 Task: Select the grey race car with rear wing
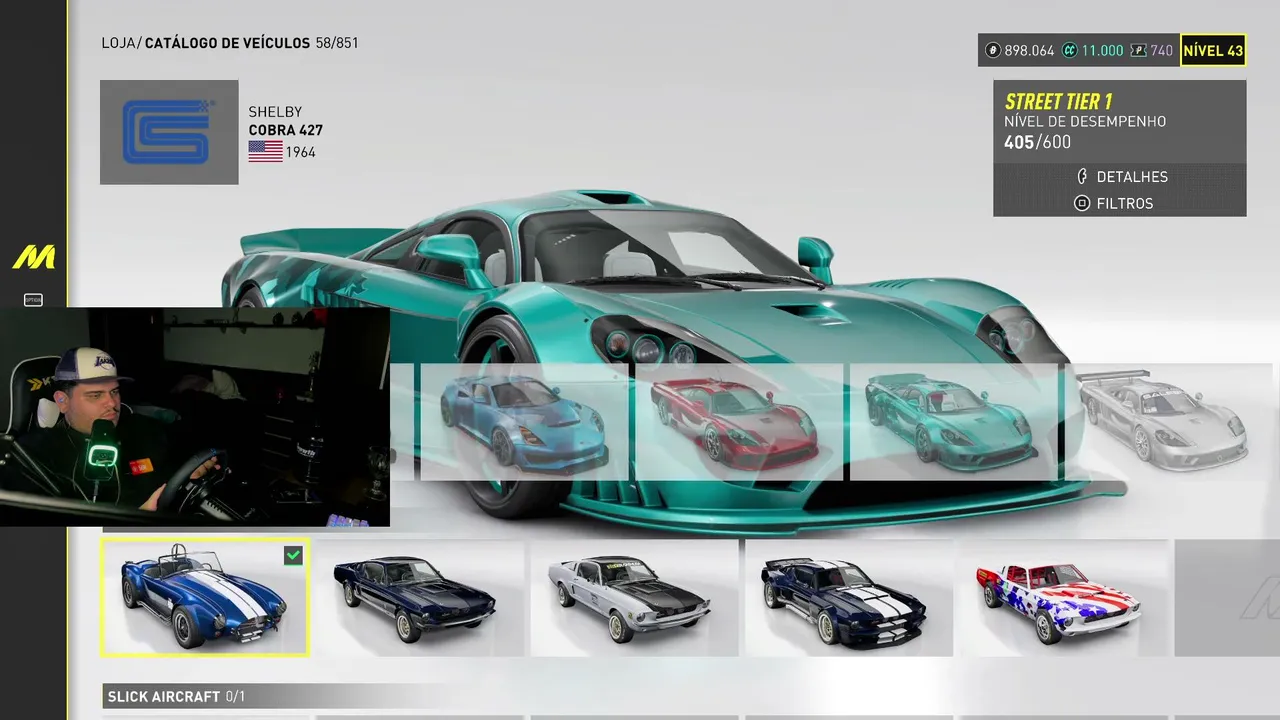1168,422
